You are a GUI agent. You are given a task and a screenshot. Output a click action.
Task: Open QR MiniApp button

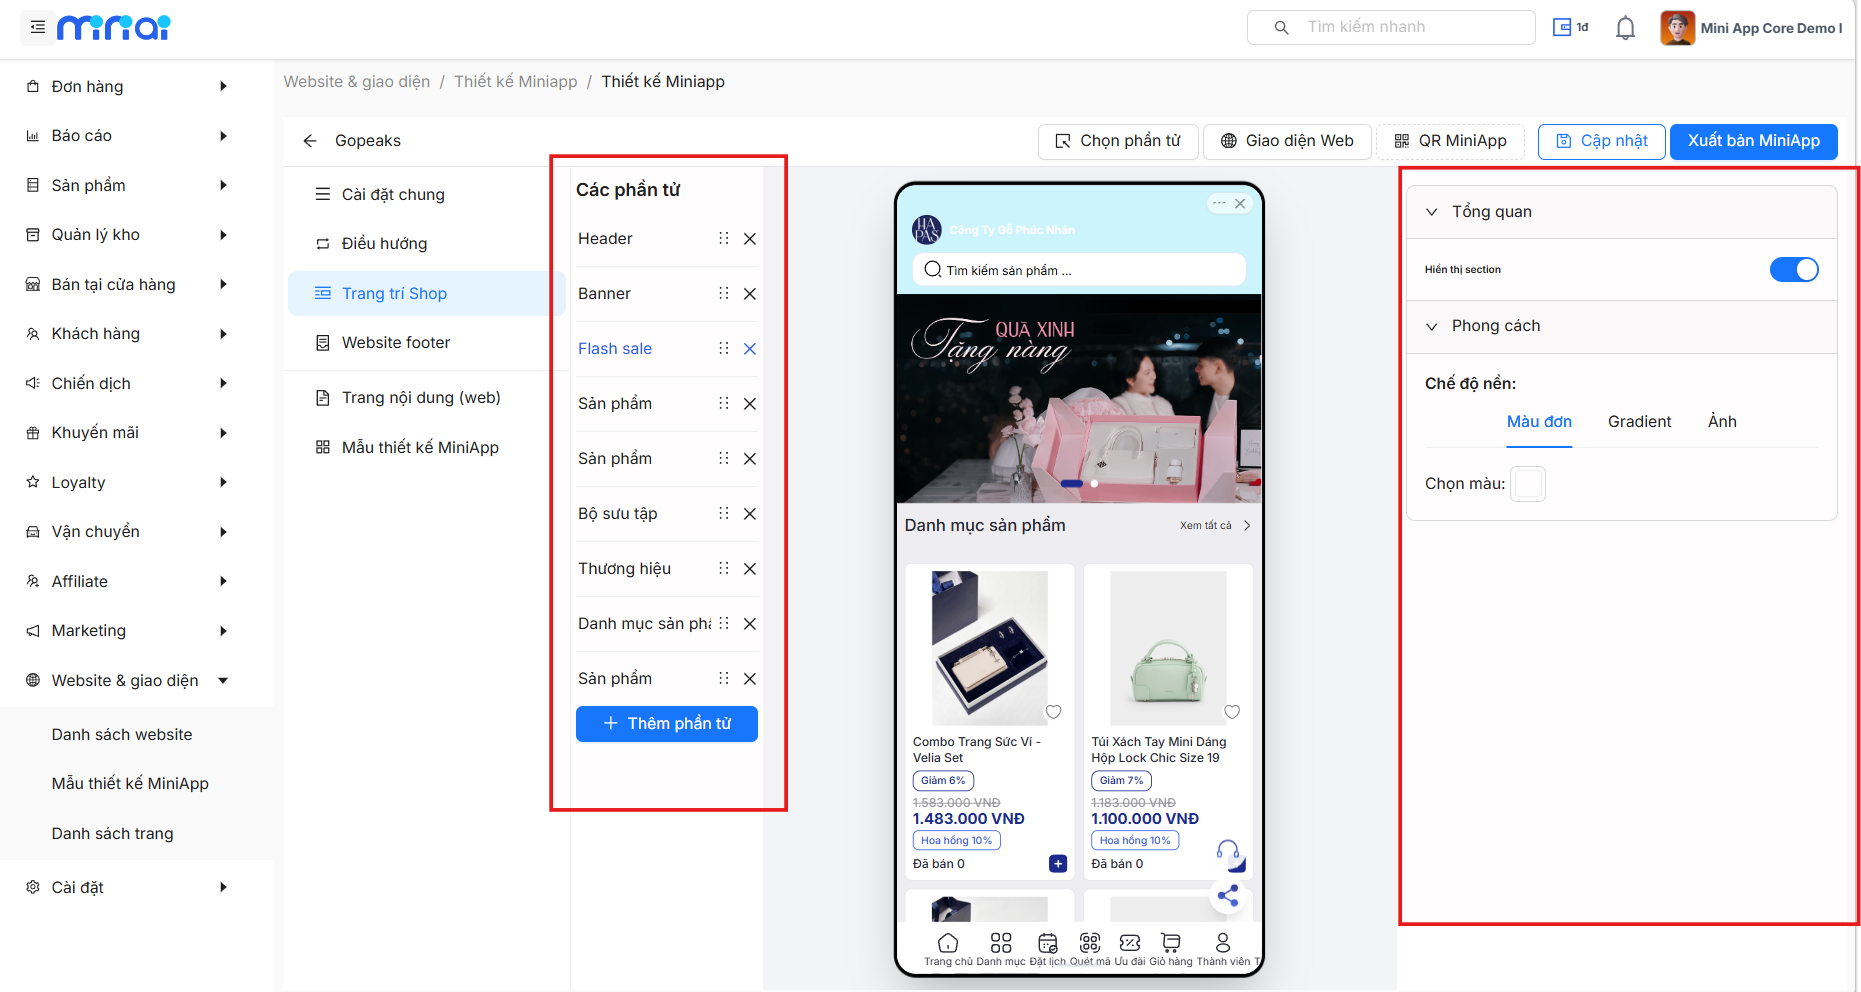click(x=1450, y=141)
